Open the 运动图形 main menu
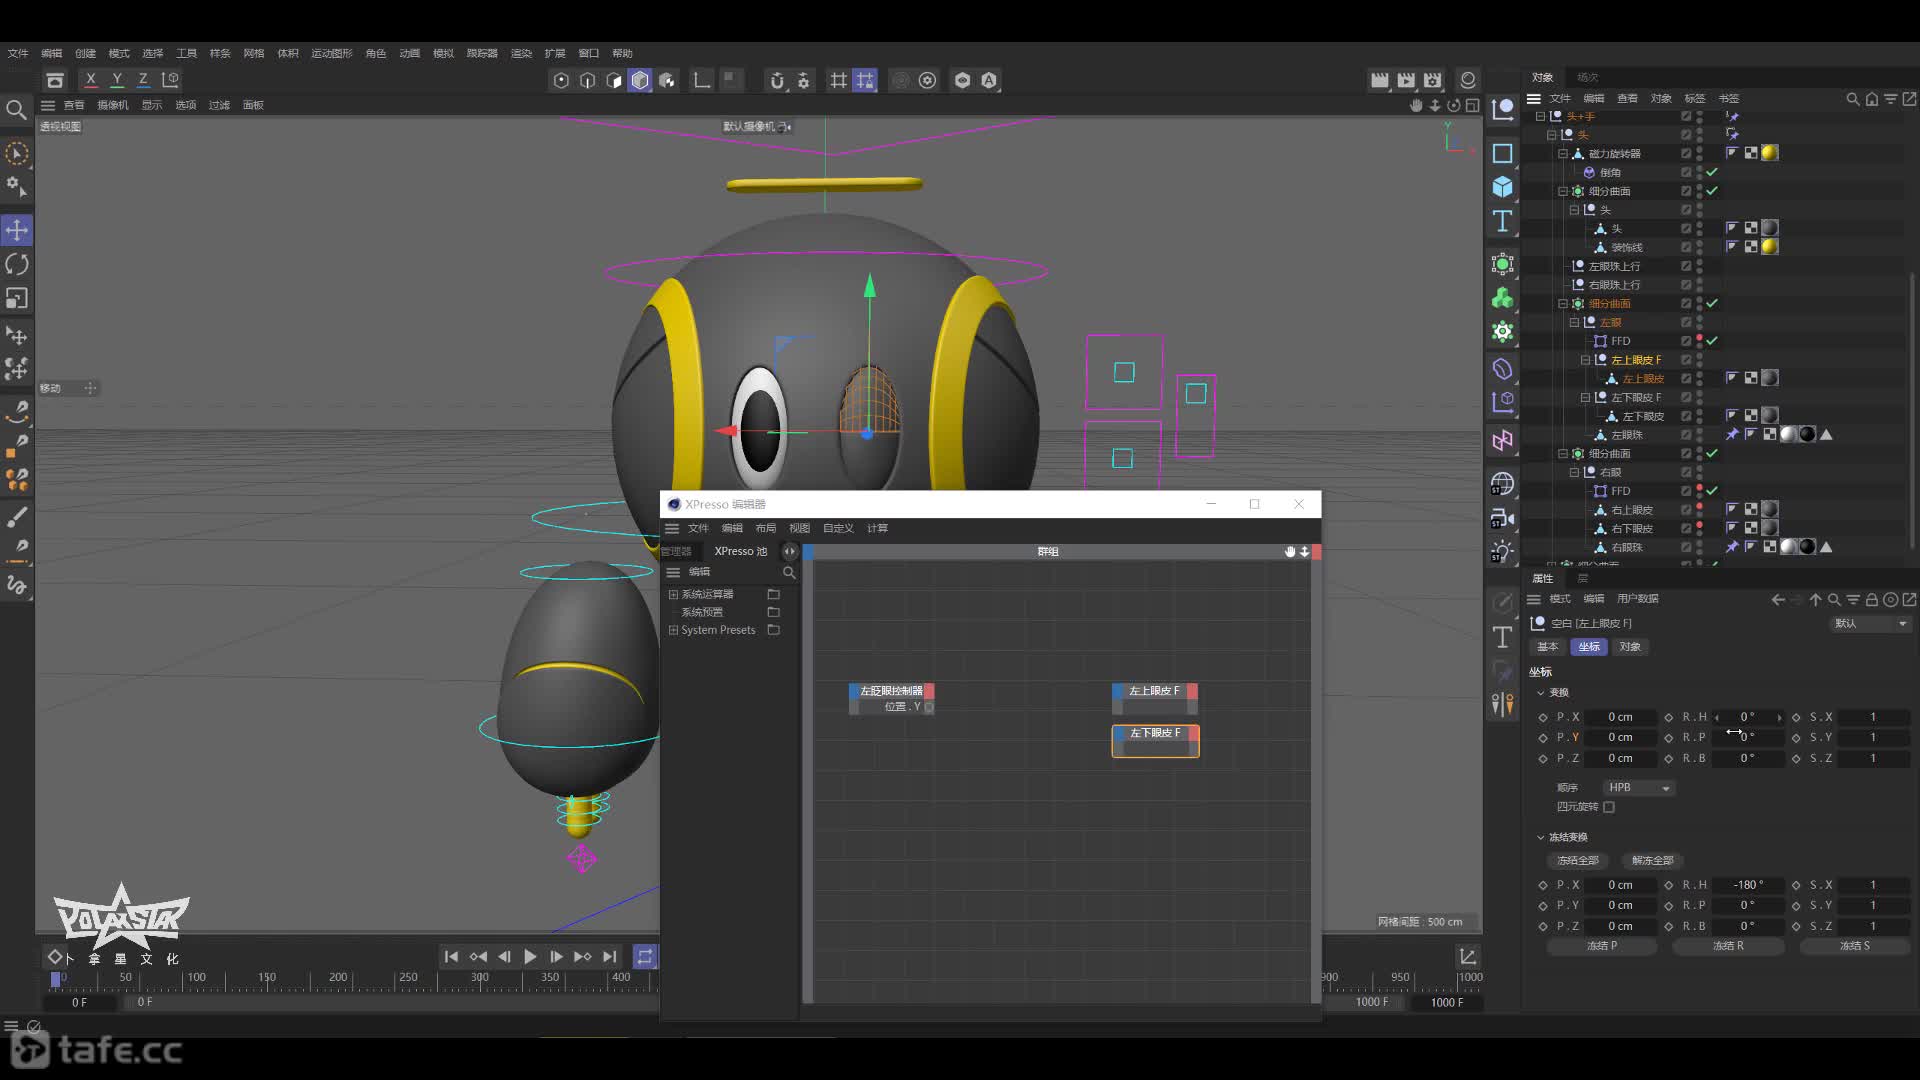Image resolution: width=1920 pixels, height=1080 pixels. 331,53
